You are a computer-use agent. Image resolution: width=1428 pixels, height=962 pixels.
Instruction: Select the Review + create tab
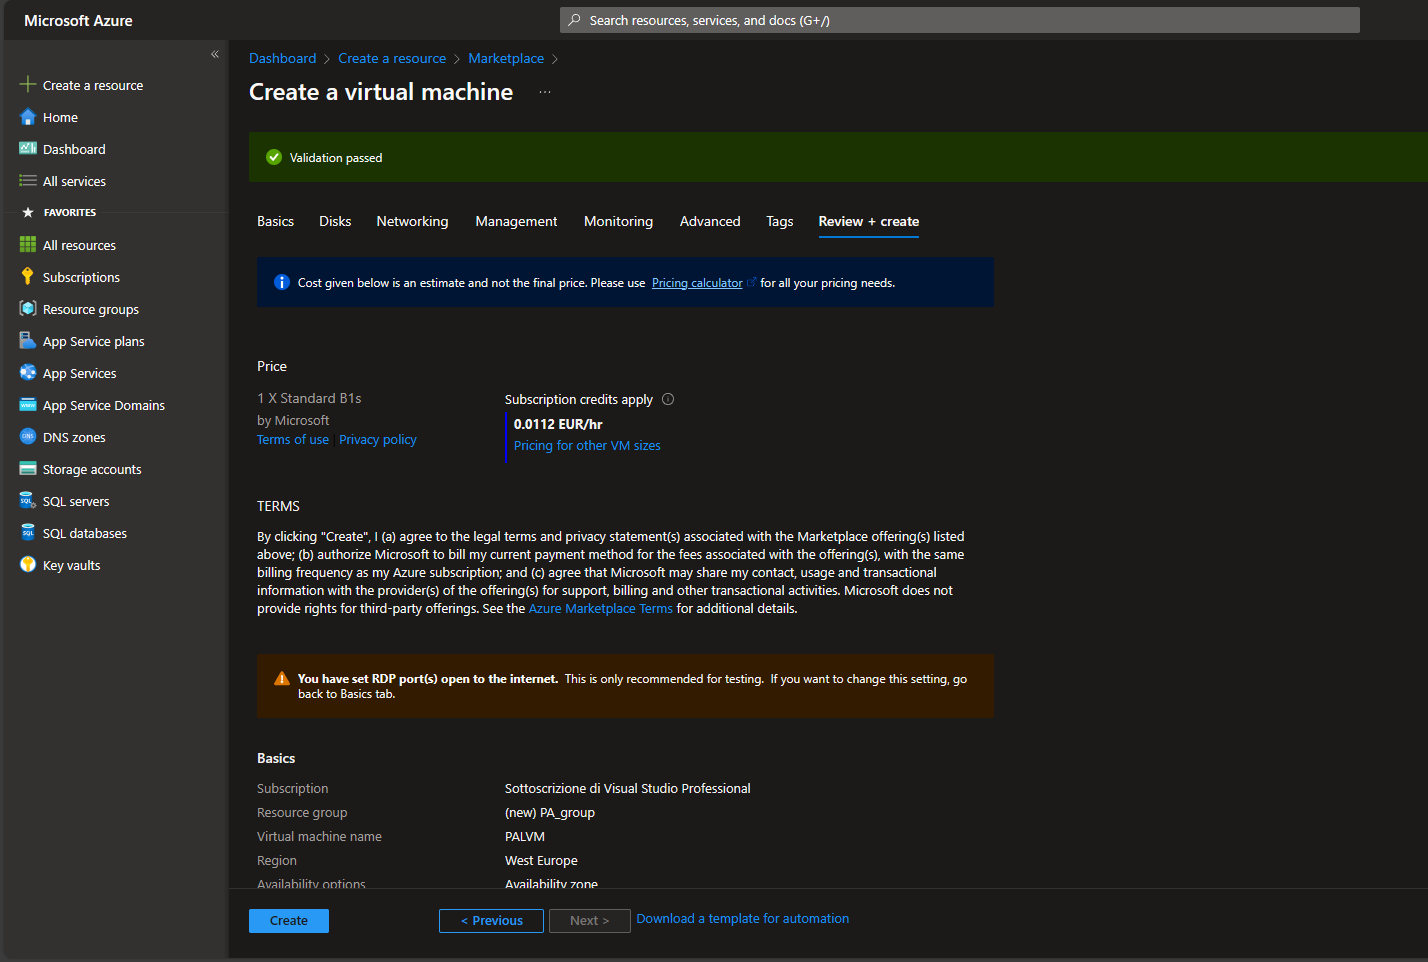[x=869, y=221]
